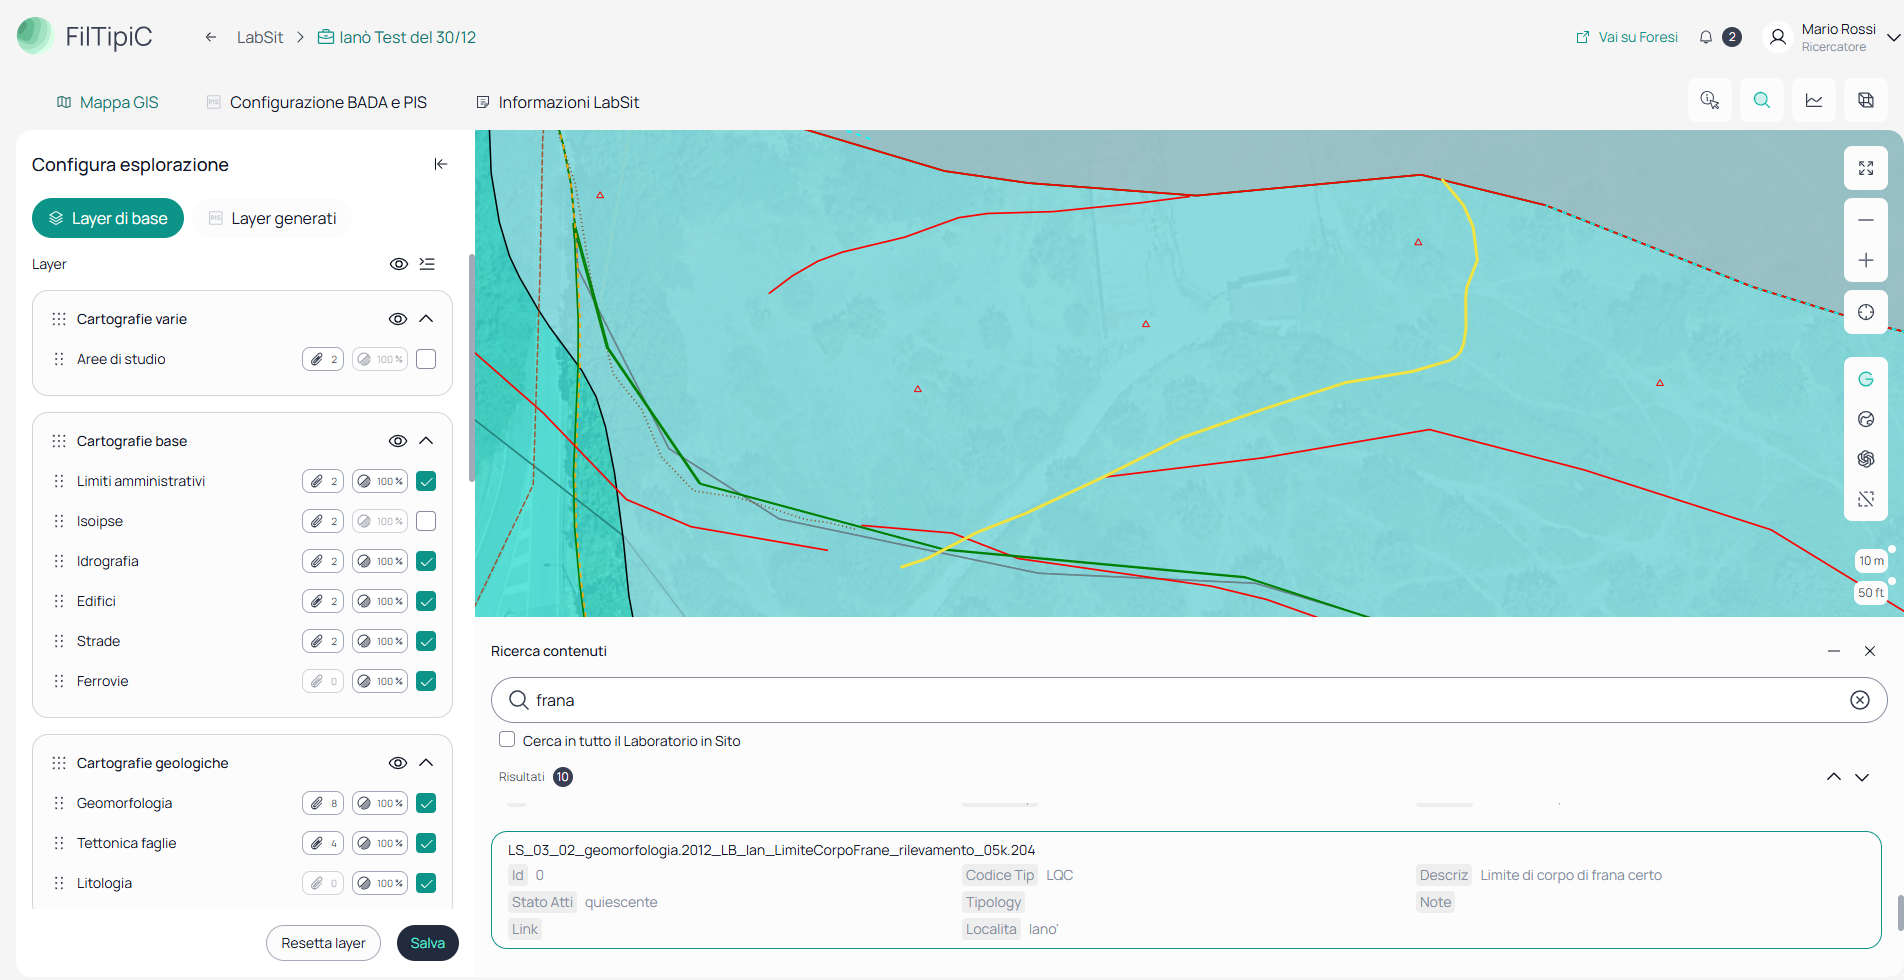Switch to Layer generati tab
The width and height of the screenshot is (1904, 980).
[273, 218]
